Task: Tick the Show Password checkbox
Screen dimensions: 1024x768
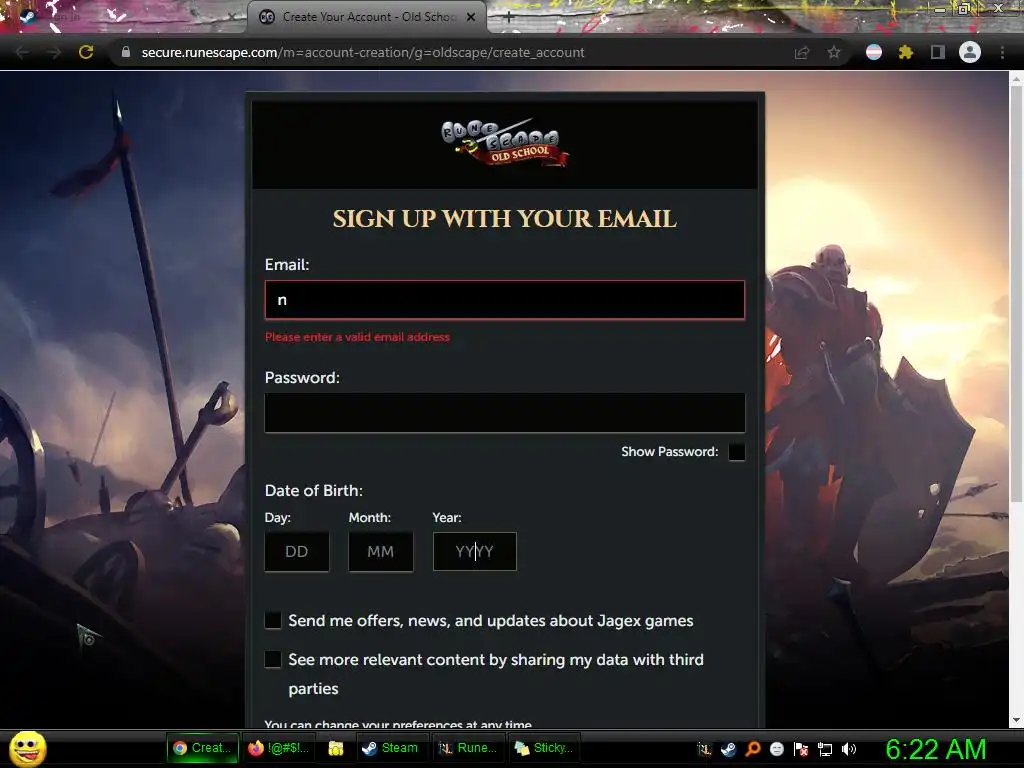Action: 737,452
